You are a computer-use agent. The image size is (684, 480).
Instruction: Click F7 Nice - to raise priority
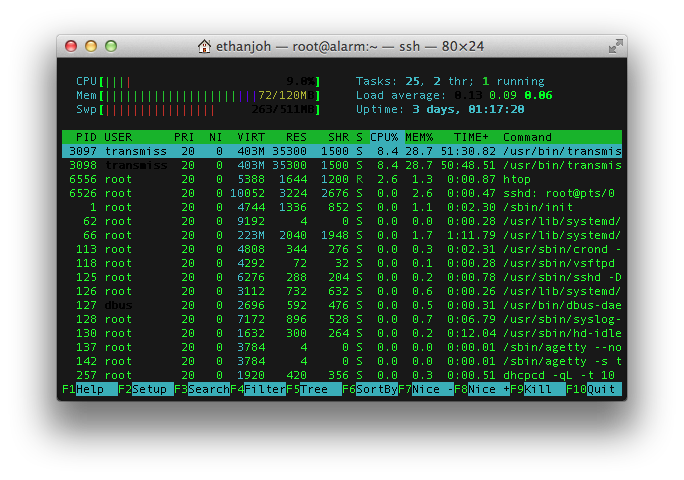426,389
